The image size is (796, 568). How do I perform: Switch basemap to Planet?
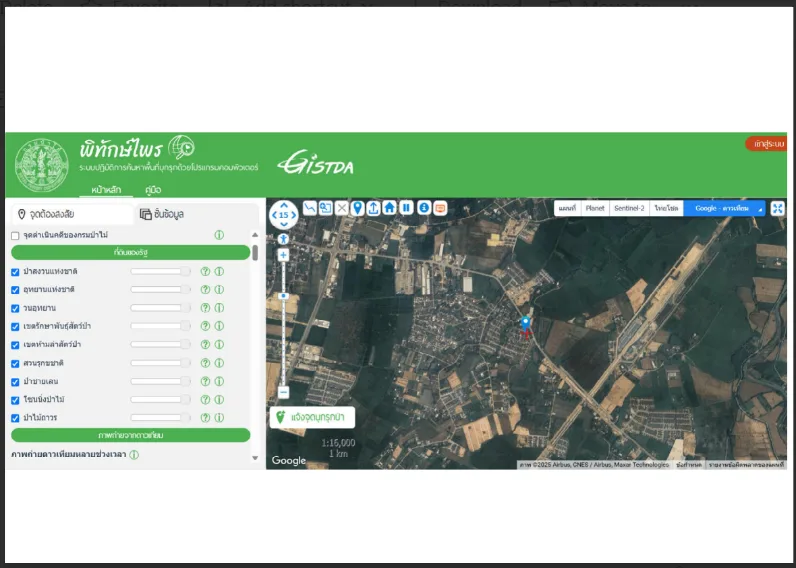(594, 208)
